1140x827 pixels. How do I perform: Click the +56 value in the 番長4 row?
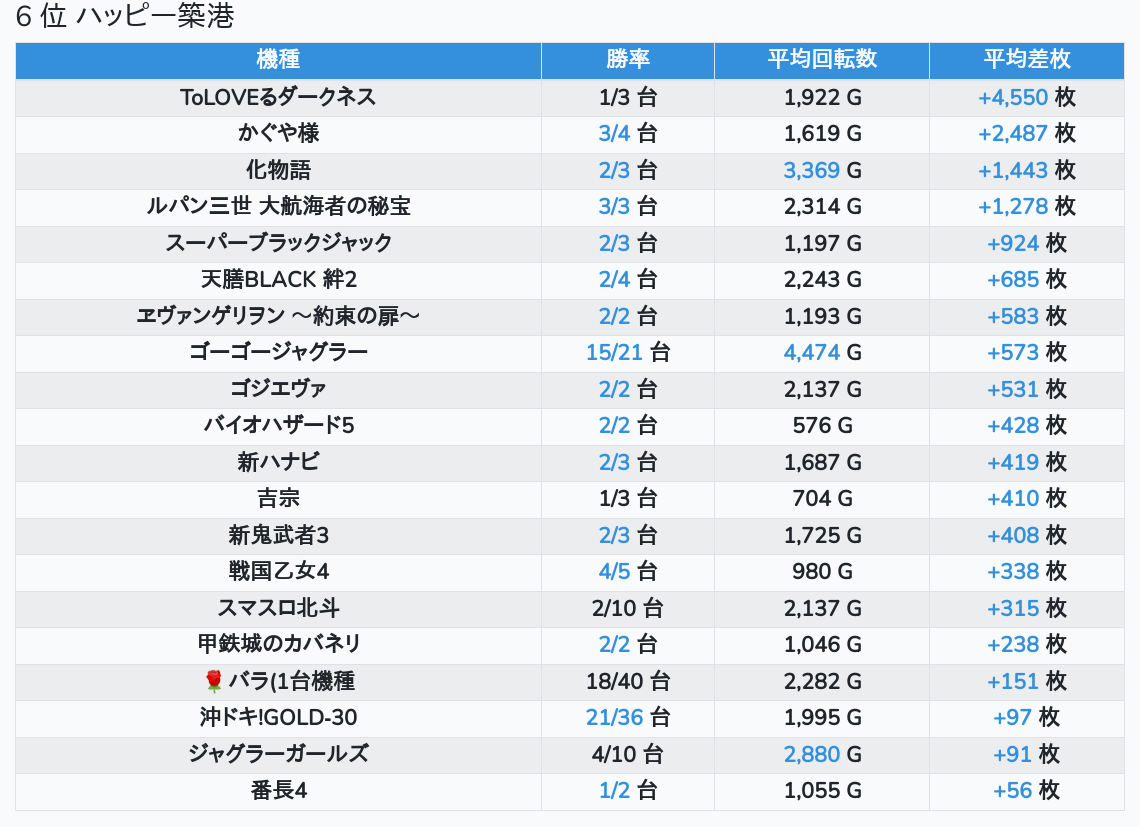tap(1012, 791)
